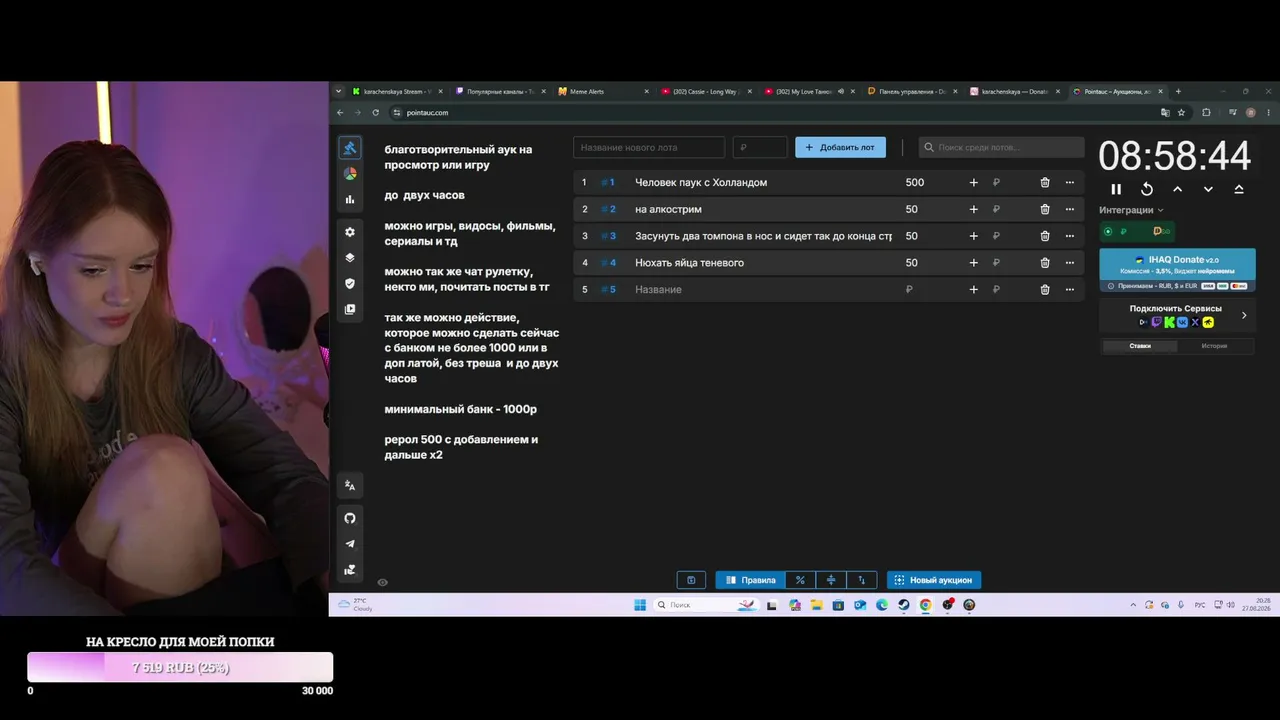Click the Добавить лот button
This screenshot has width=1280, height=720.
point(840,147)
